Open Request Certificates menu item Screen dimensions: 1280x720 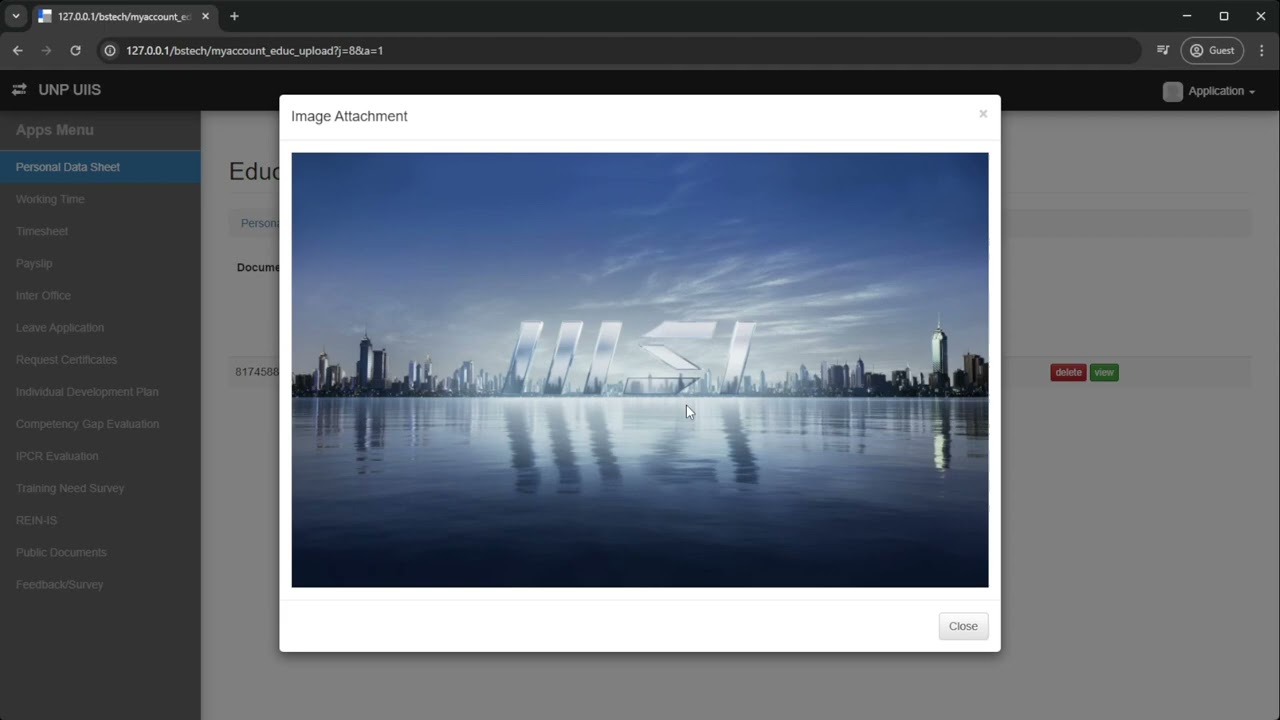(100, 359)
